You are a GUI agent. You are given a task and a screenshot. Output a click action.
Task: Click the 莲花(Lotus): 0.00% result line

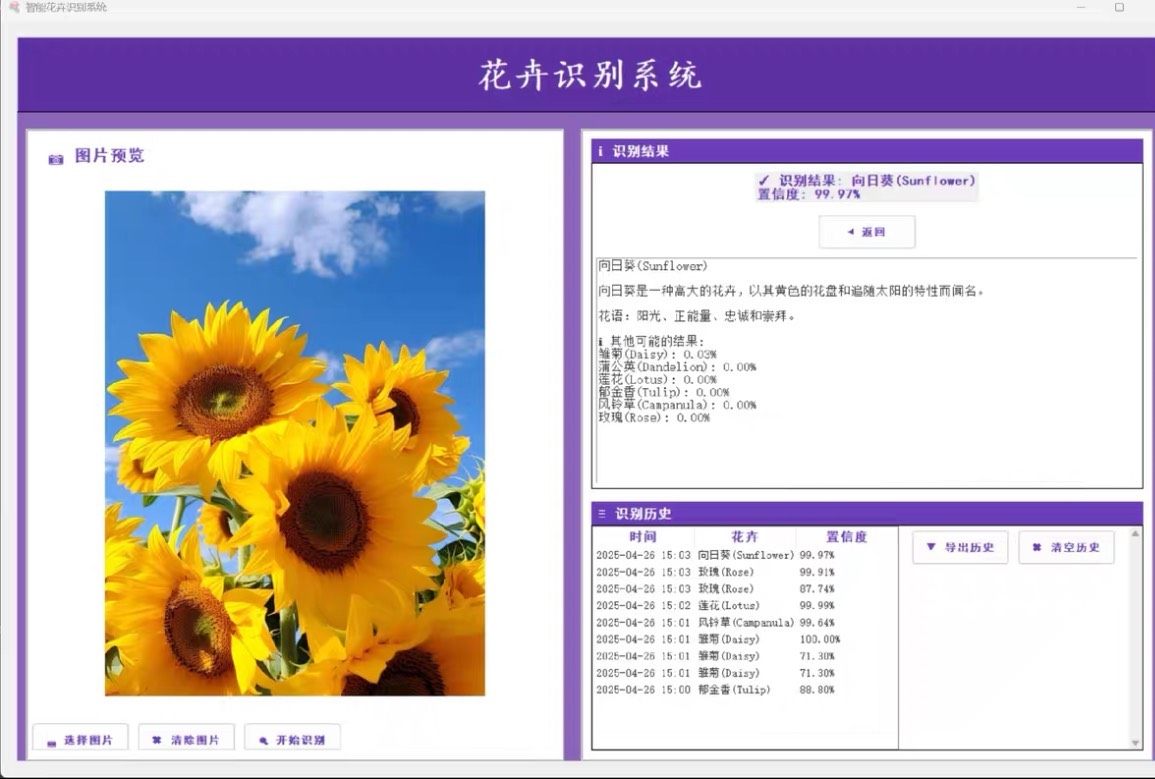(657, 379)
